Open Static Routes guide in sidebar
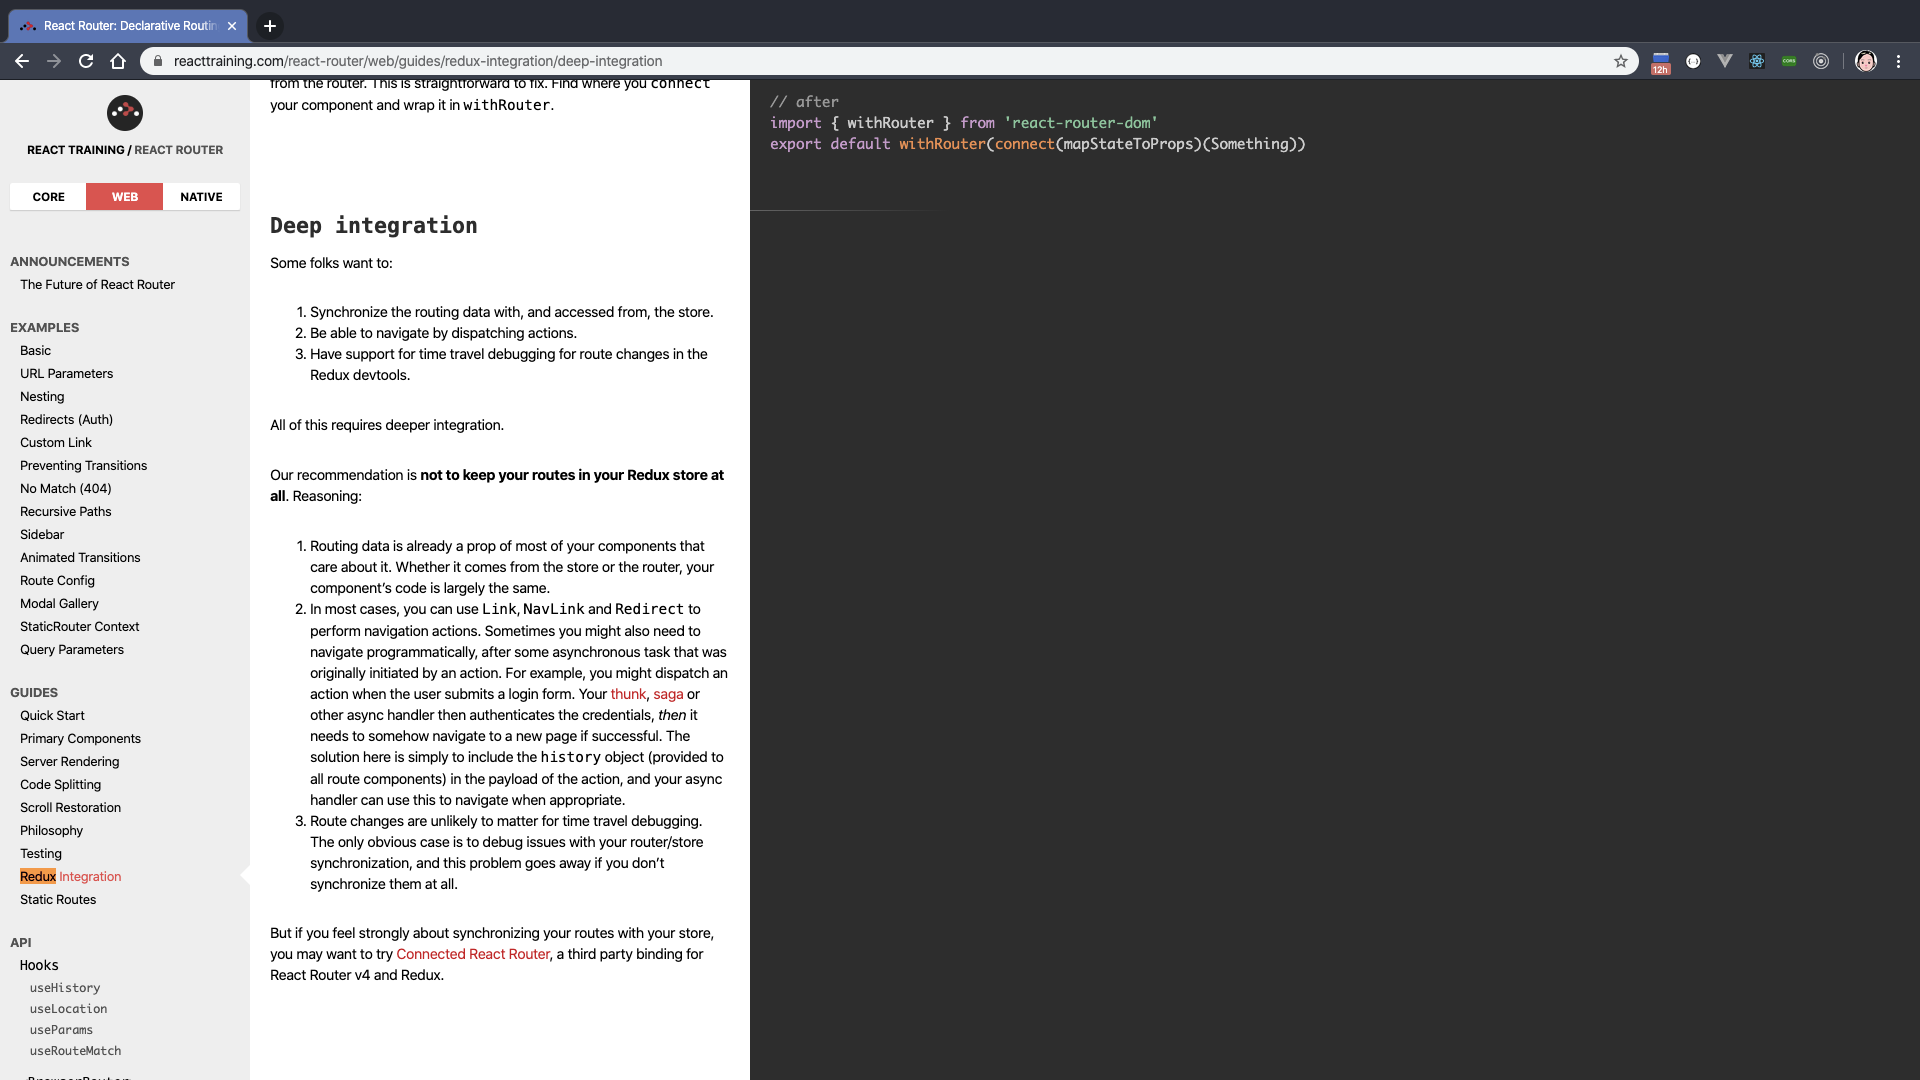Viewport: 1920px width, 1080px height. coord(58,899)
